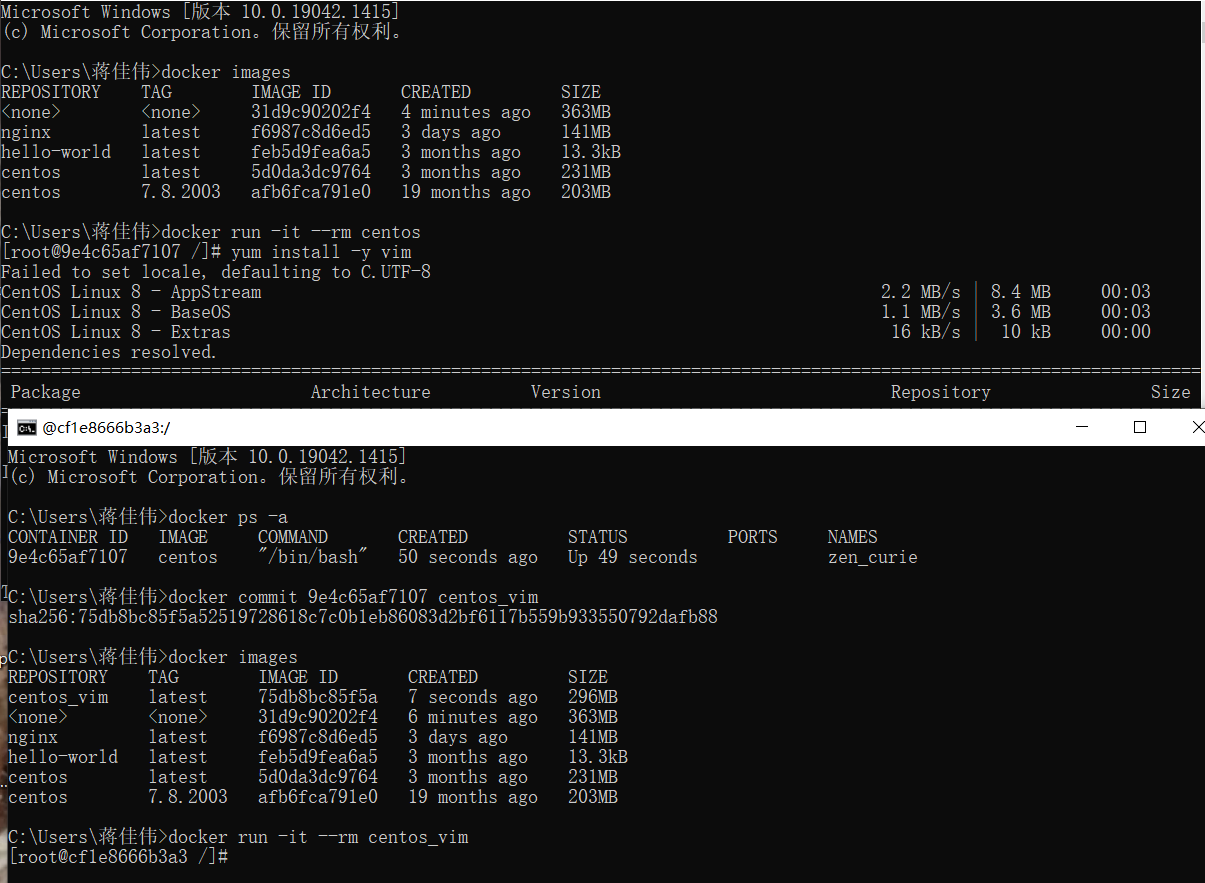Click the 231MB size in the back window

(x=586, y=172)
